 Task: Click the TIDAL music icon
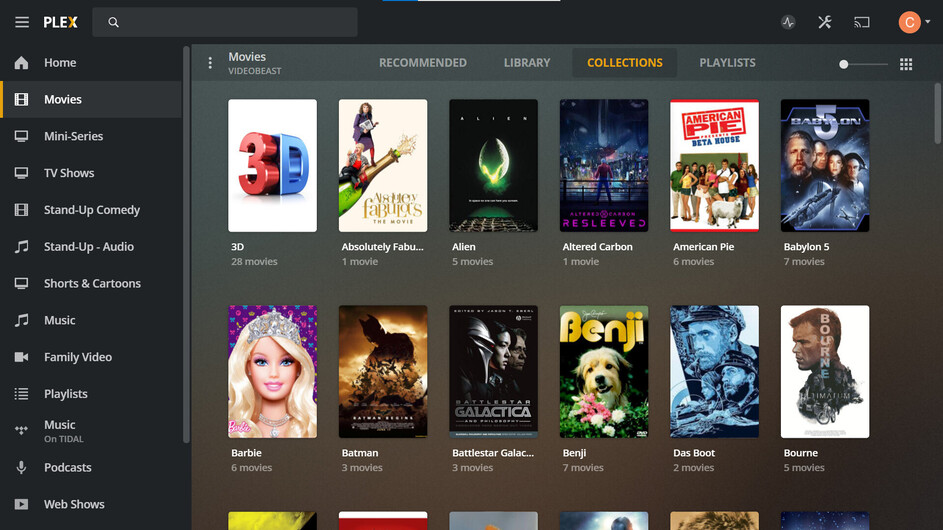21,431
